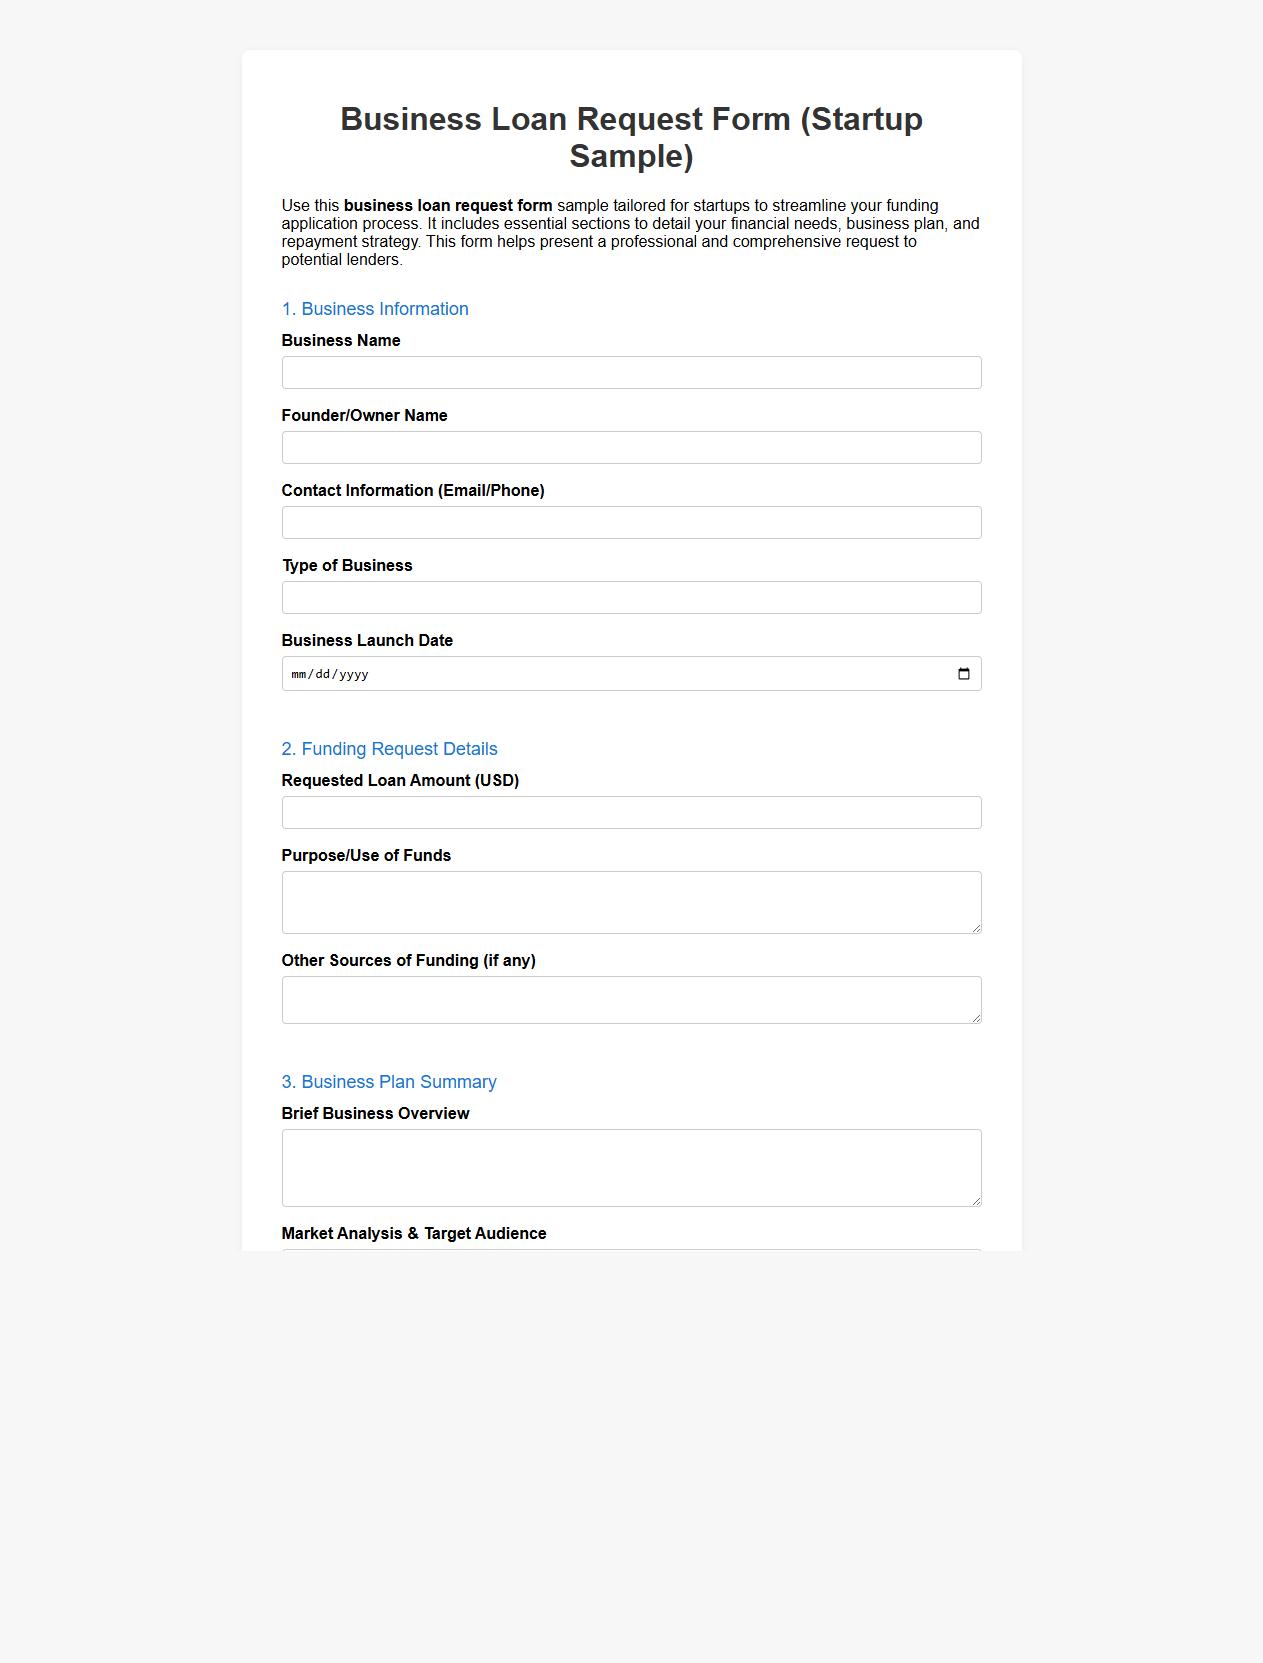Click the Founder/Owner Name input field
The width and height of the screenshot is (1263, 1663).
[631, 447]
